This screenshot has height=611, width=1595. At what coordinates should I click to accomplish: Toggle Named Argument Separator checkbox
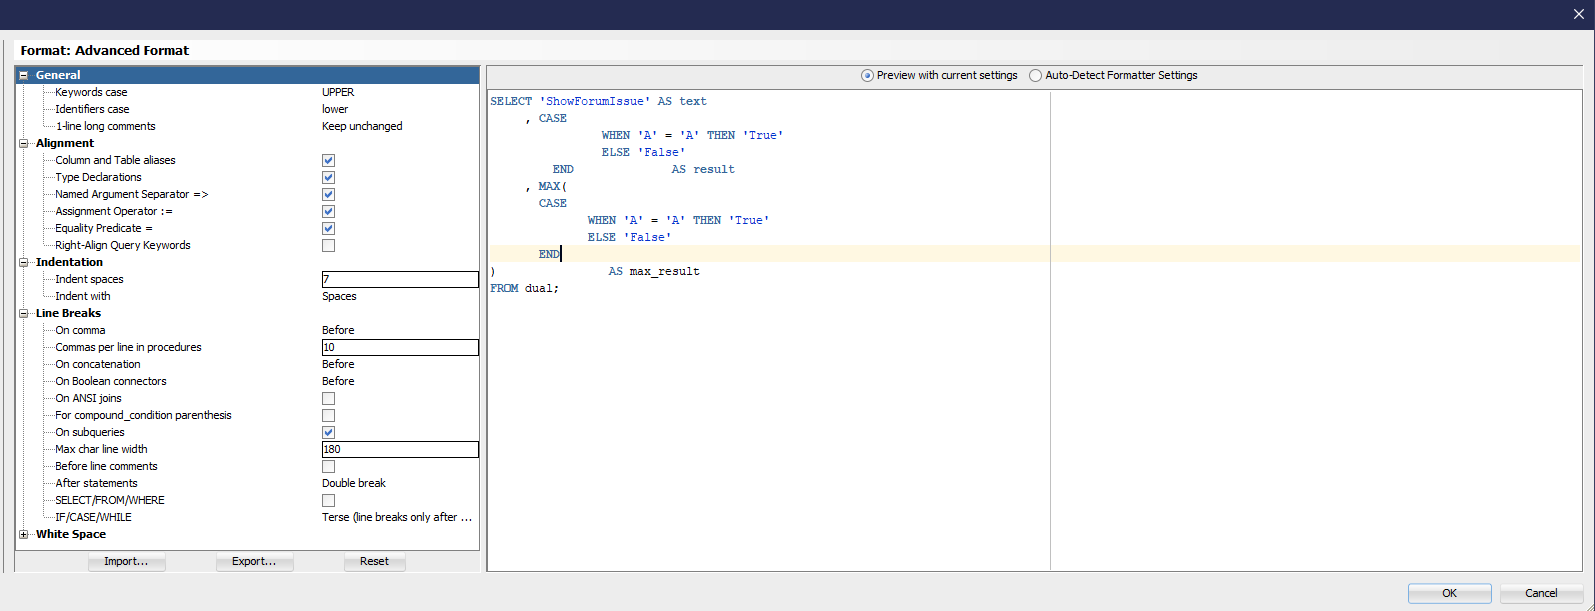pos(328,194)
